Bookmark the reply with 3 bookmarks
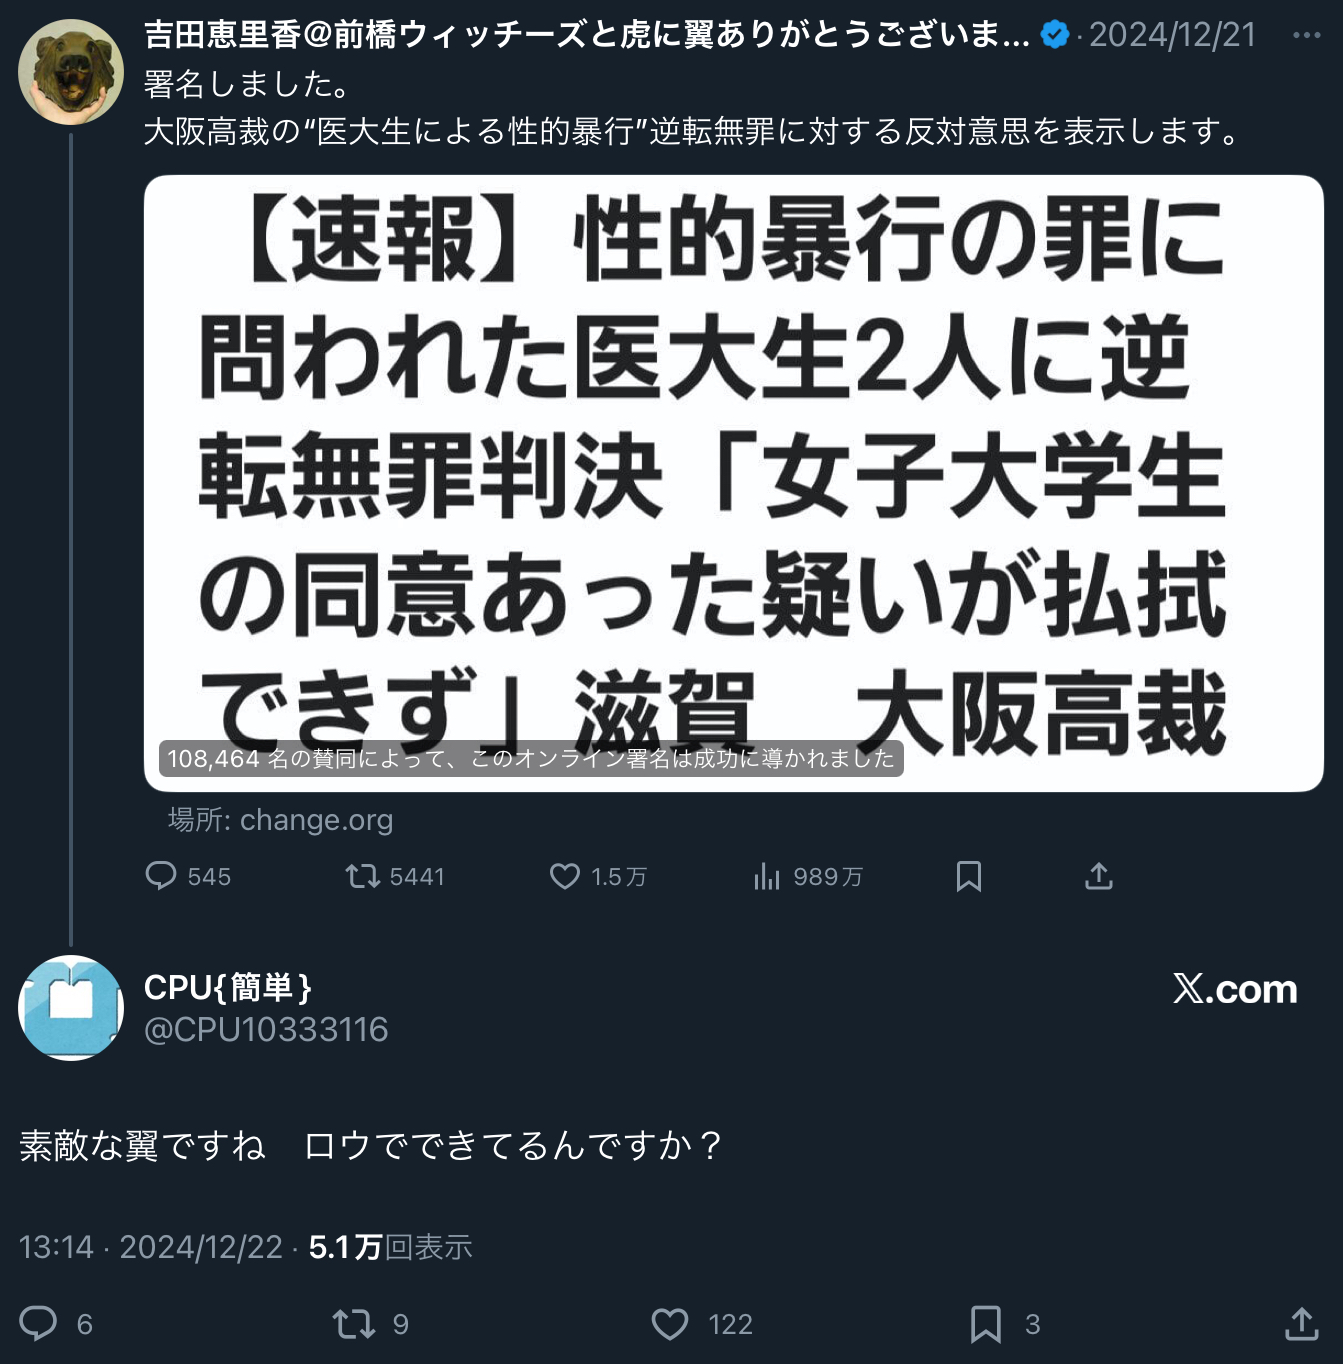Image resolution: width=1343 pixels, height=1364 pixels. click(986, 1324)
